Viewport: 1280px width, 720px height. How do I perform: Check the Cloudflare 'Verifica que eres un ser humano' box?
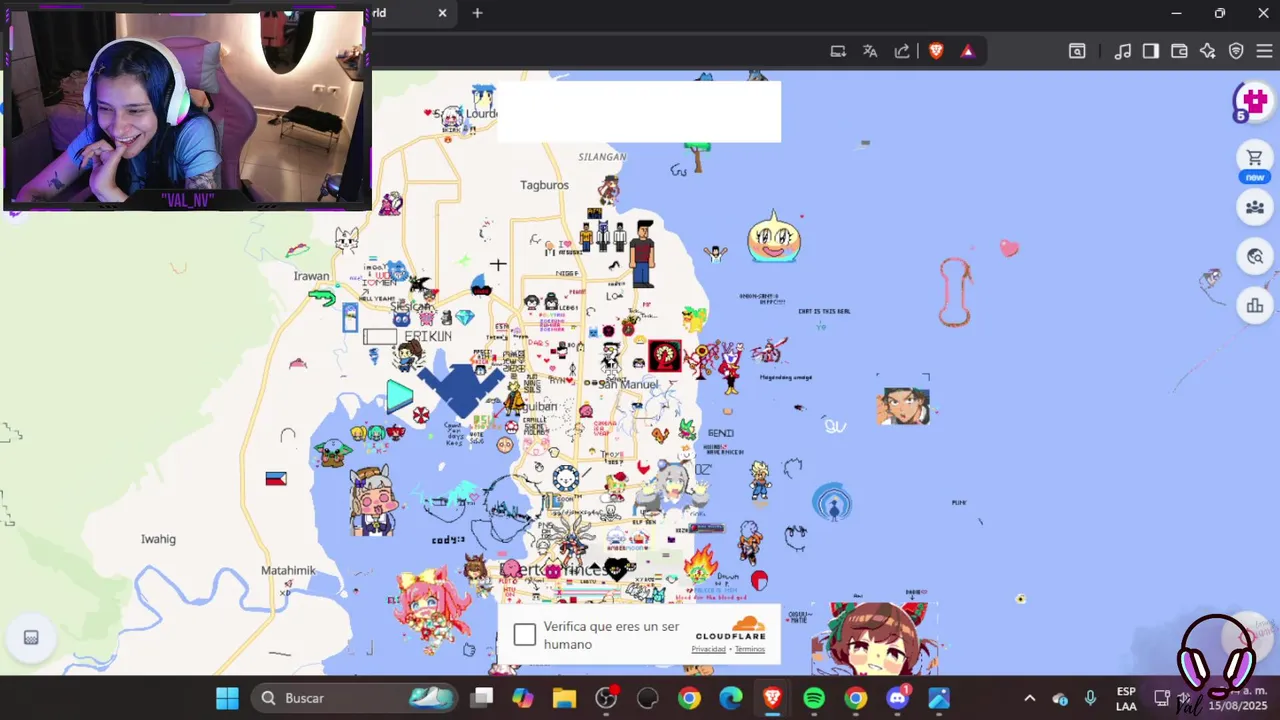tap(525, 634)
